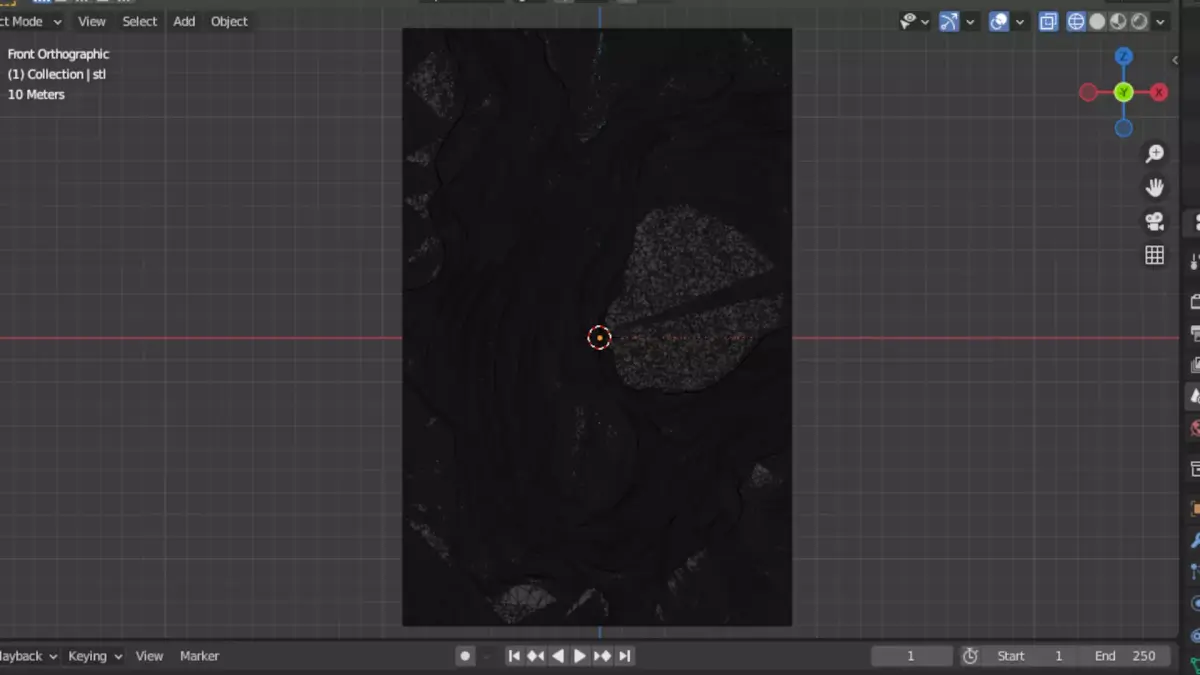Expand the gizmos options dropdown arrow
The height and width of the screenshot is (675, 1200).
click(x=970, y=21)
